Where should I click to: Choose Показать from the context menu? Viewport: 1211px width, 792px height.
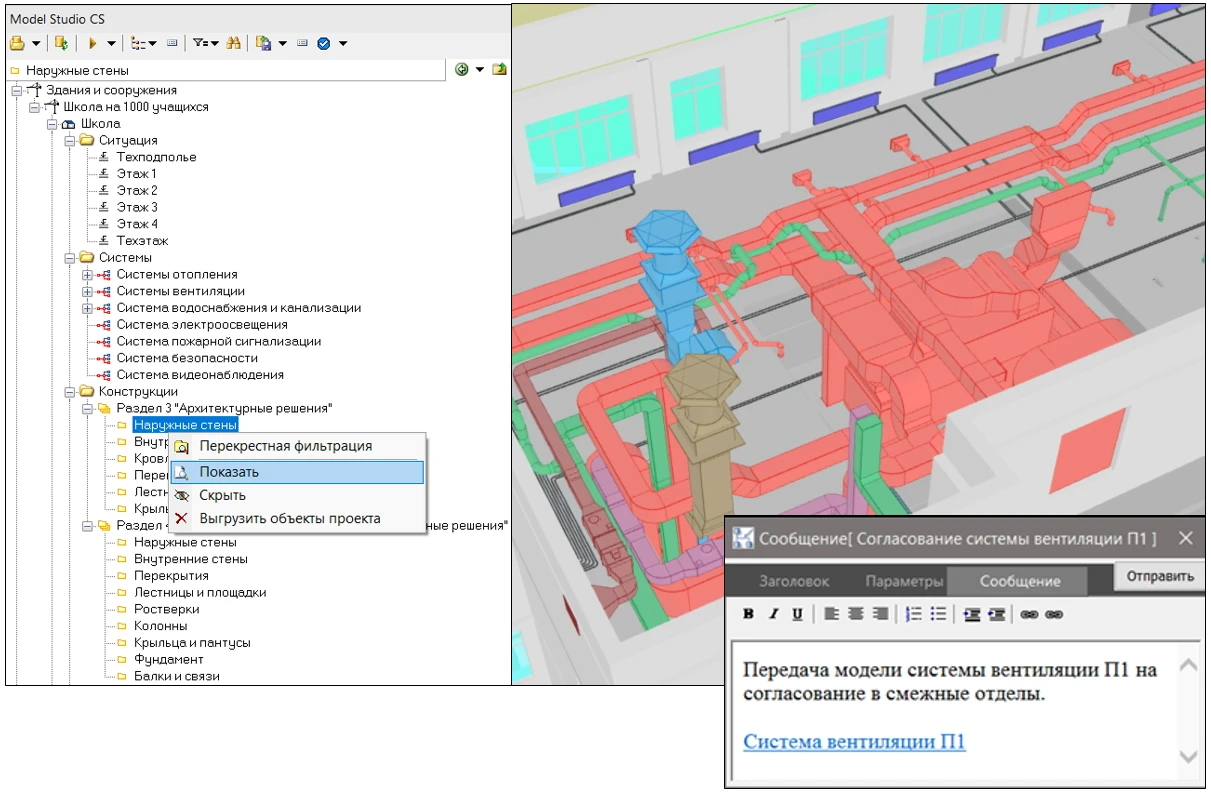pos(229,472)
